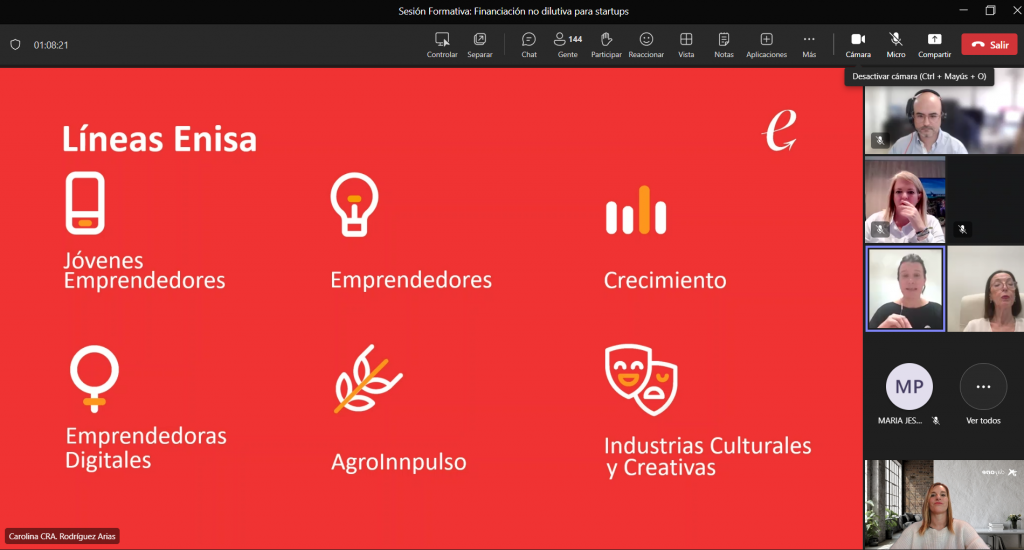The height and width of the screenshot is (550, 1024).
Task: Select the woman with glasses video
Action: point(985,289)
